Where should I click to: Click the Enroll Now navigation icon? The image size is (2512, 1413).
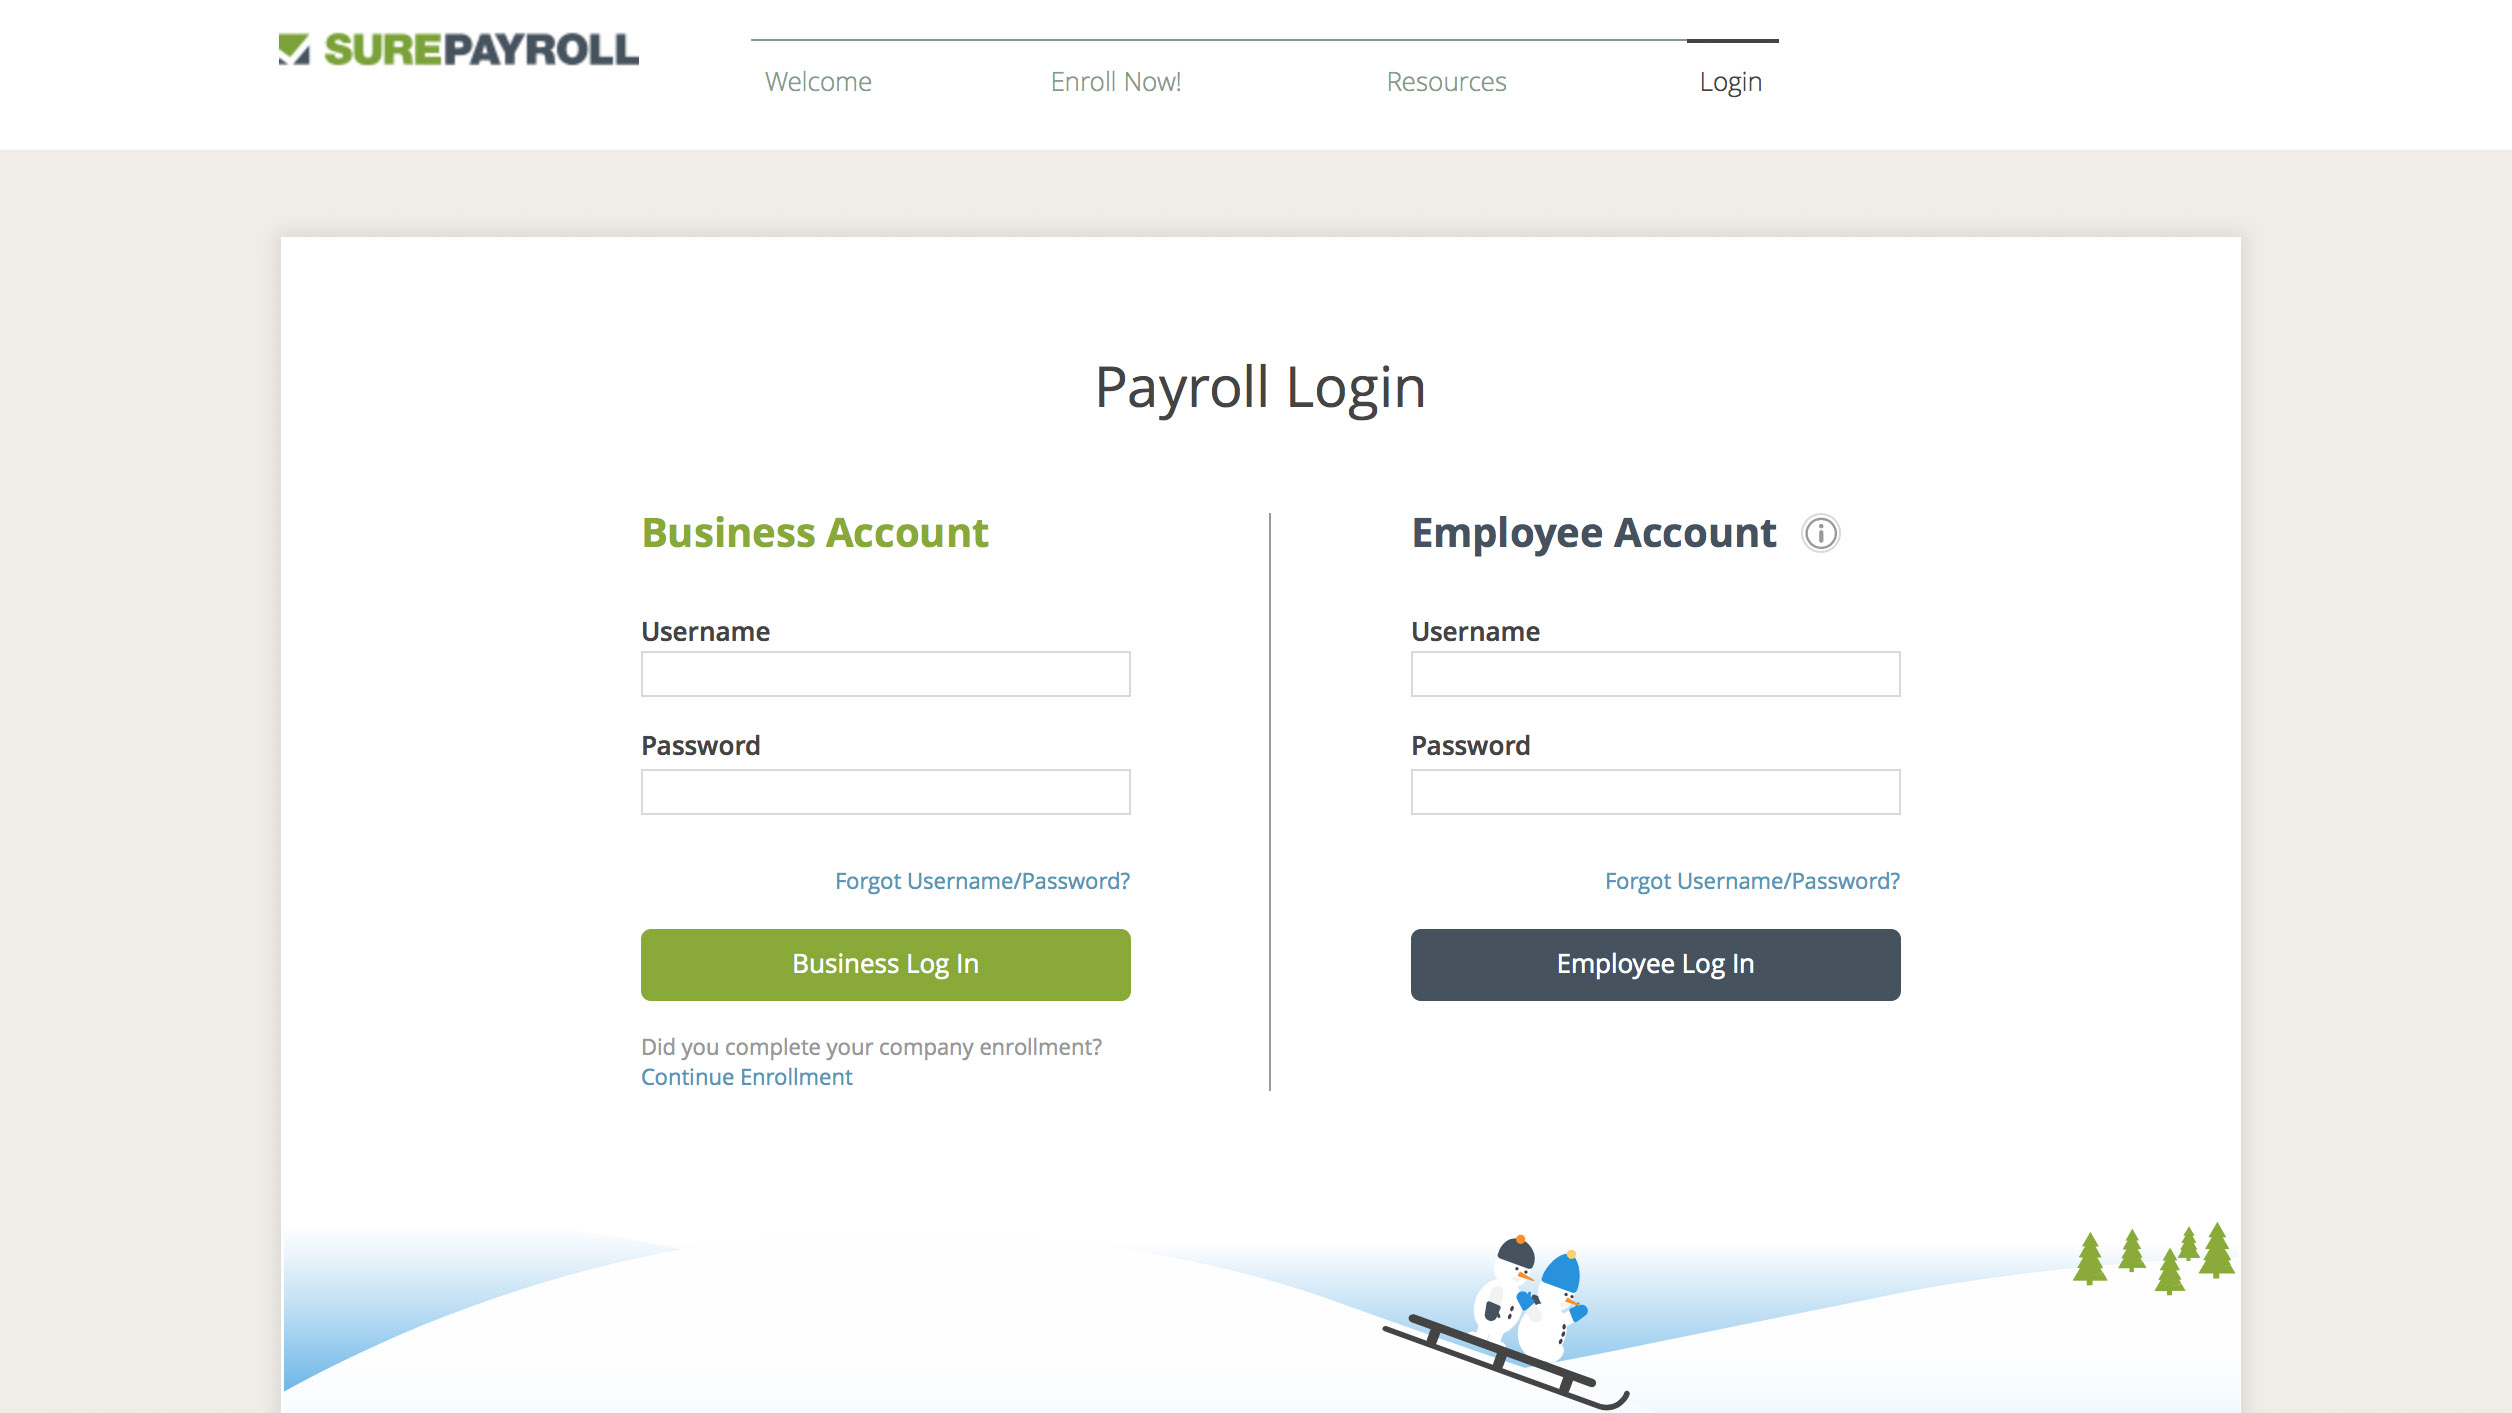pos(1116,81)
